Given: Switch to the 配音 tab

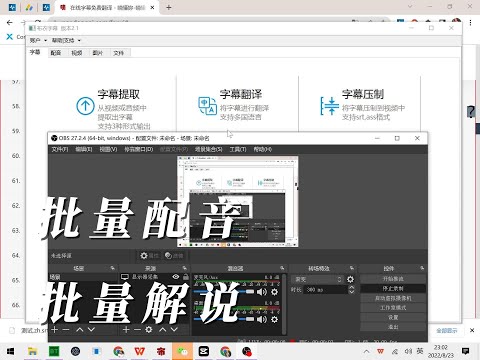Looking at the screenshot, I should (56, 53).
